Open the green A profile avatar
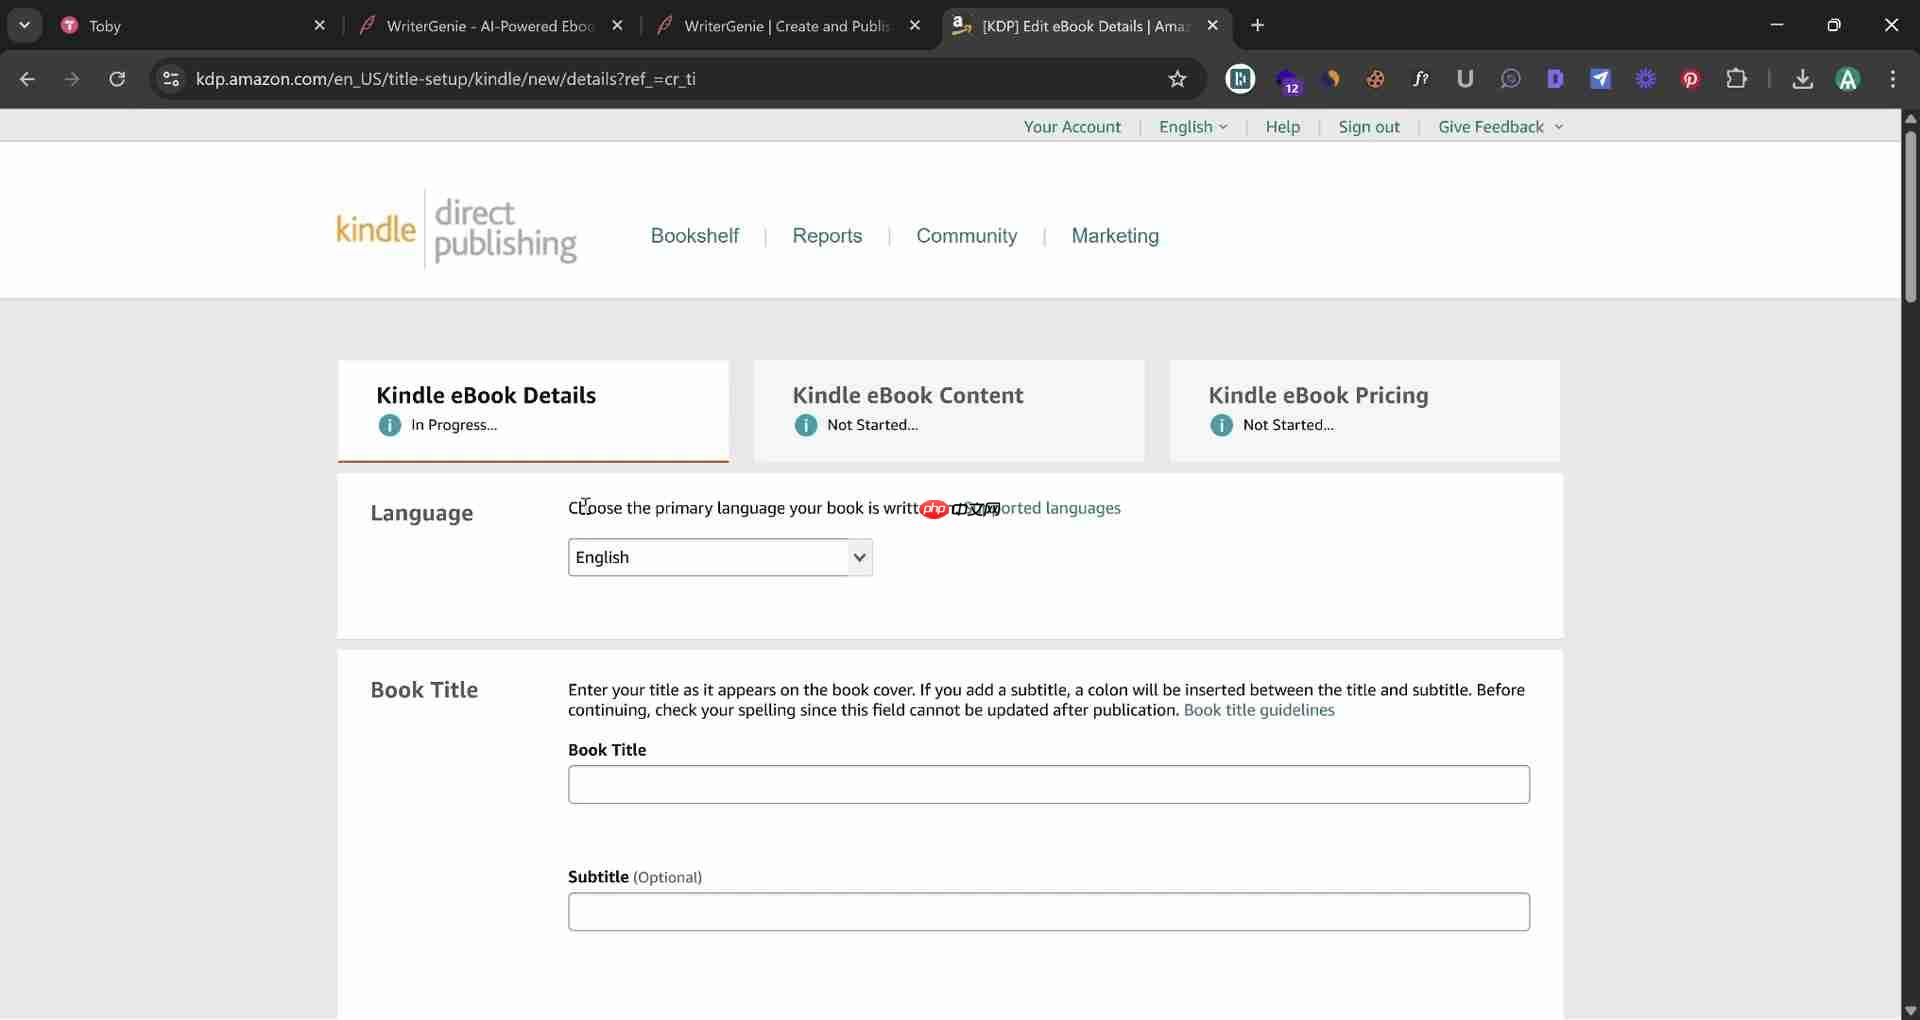The height and width of the screenshot is (1020, 1920). coord(1847,79)
